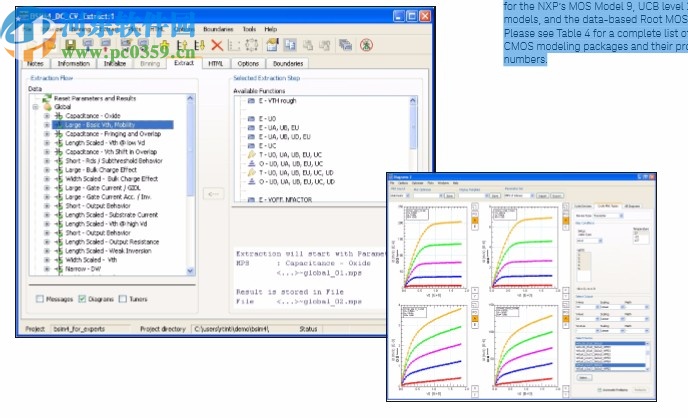
Task: Click the house-shaped toolbar icon
Action: 272,45
